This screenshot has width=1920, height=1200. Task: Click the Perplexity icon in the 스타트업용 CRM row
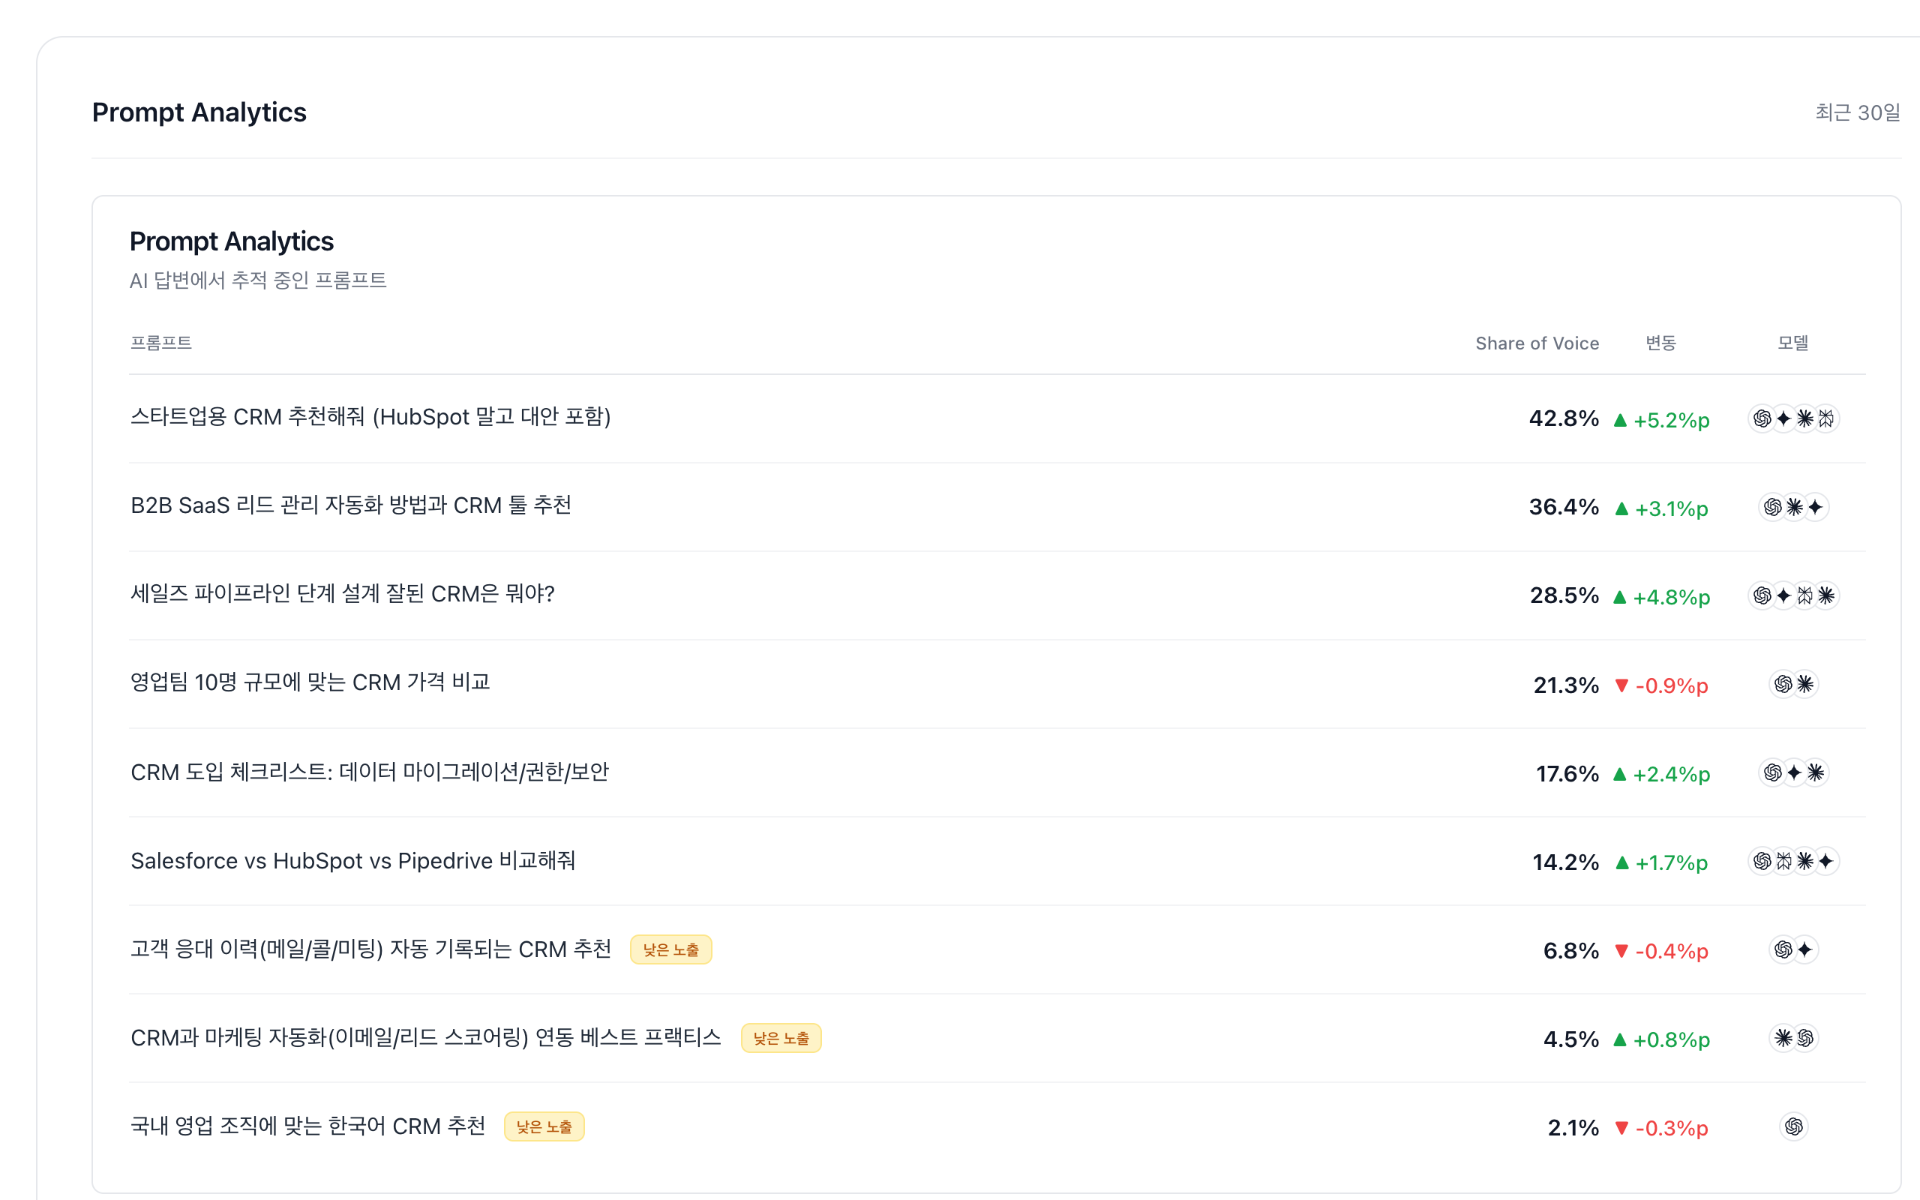pos(1826,419)
